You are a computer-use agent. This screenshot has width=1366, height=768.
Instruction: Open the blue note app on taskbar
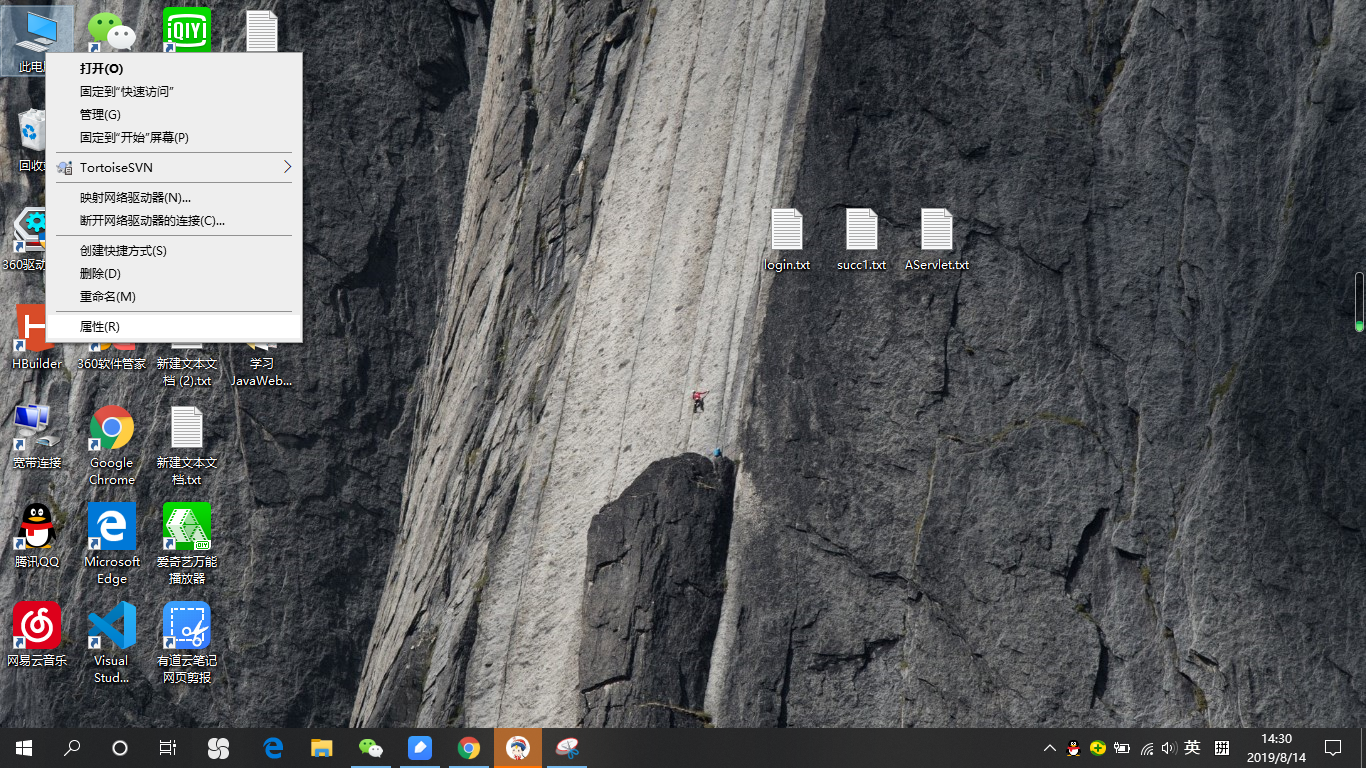pyautogui.click(x=420, y=748)
